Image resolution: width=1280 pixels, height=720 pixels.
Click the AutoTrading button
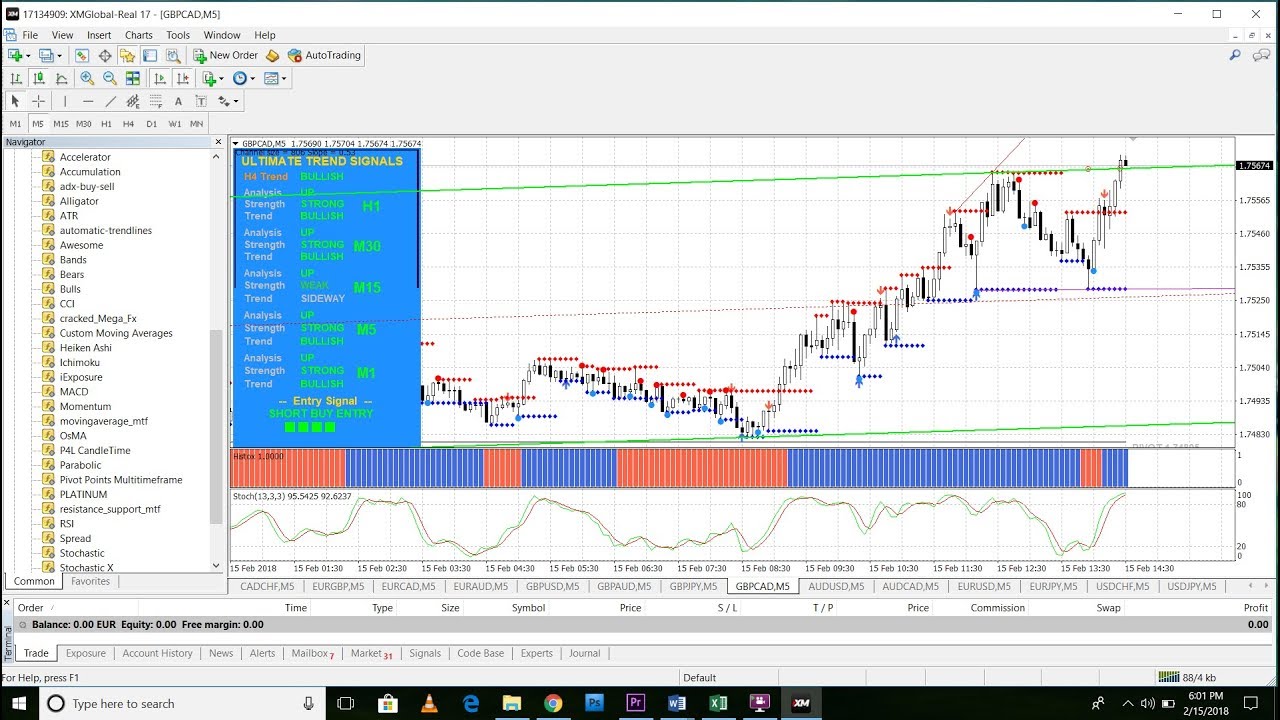(324, 56)
